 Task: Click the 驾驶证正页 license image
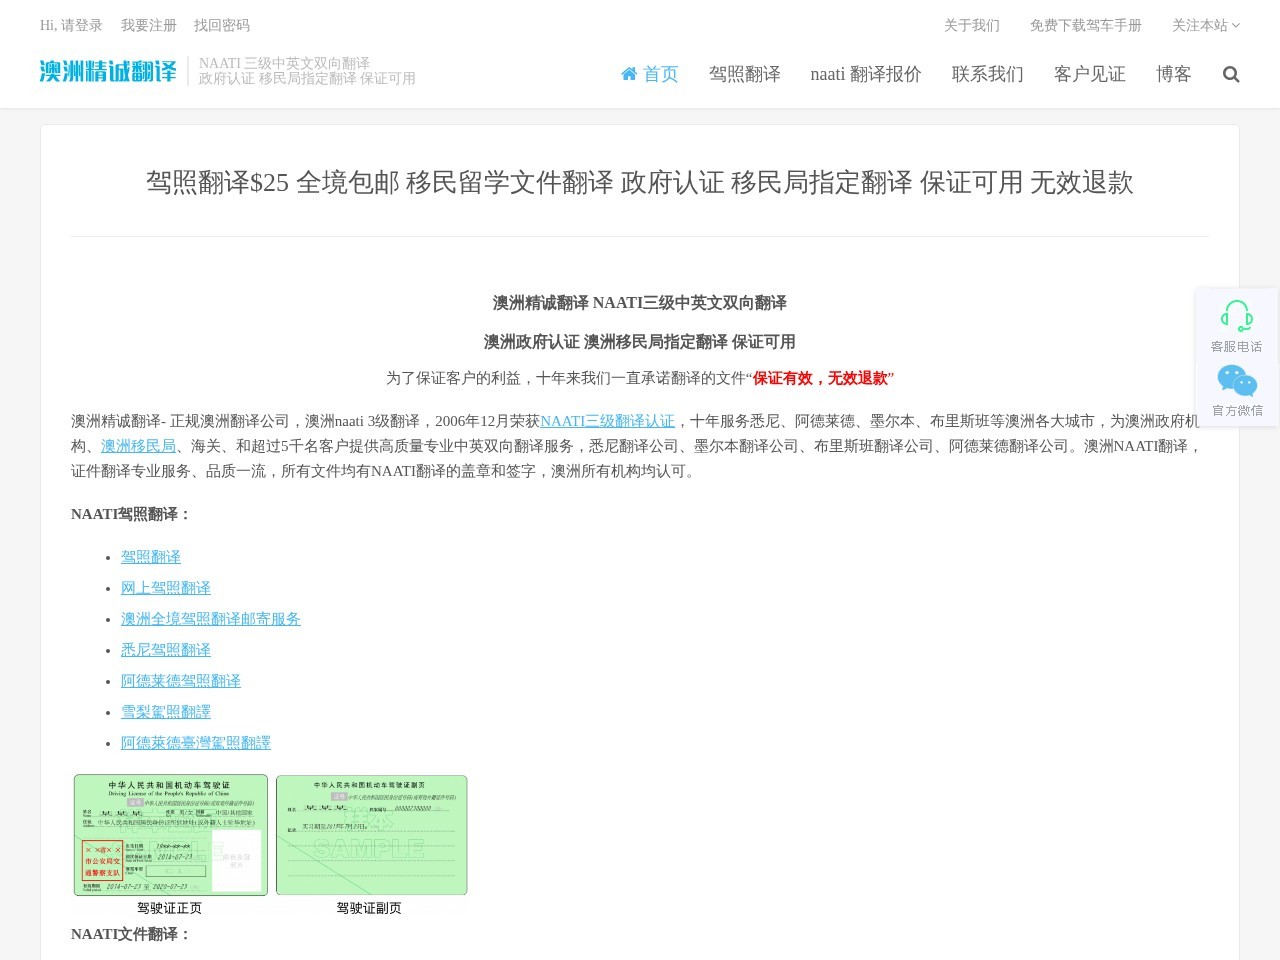(x=171, y=835)
